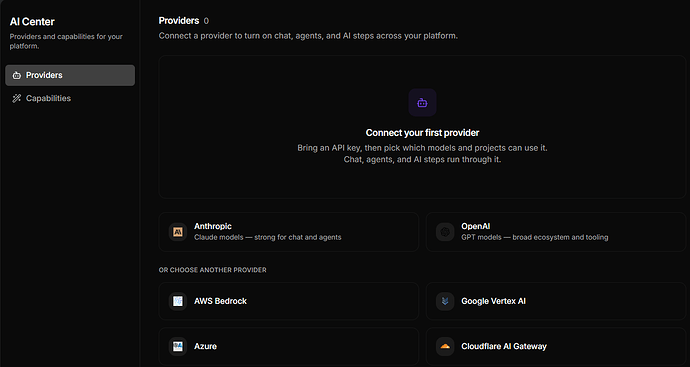Pick the Azure provider label
The width and height of the screenshot is (690, 367).
pyautogui.click(x=205, y=346)
